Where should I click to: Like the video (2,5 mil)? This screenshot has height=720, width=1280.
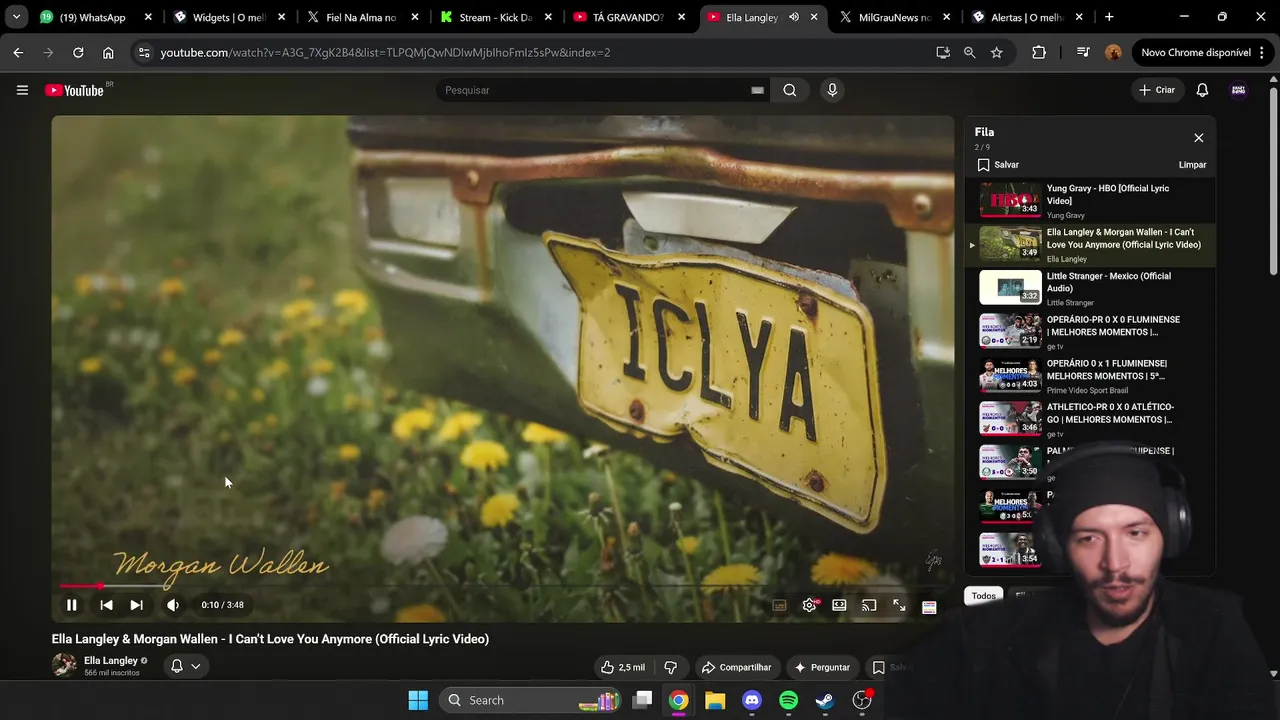pyautogui.click(x=623, y=667)
